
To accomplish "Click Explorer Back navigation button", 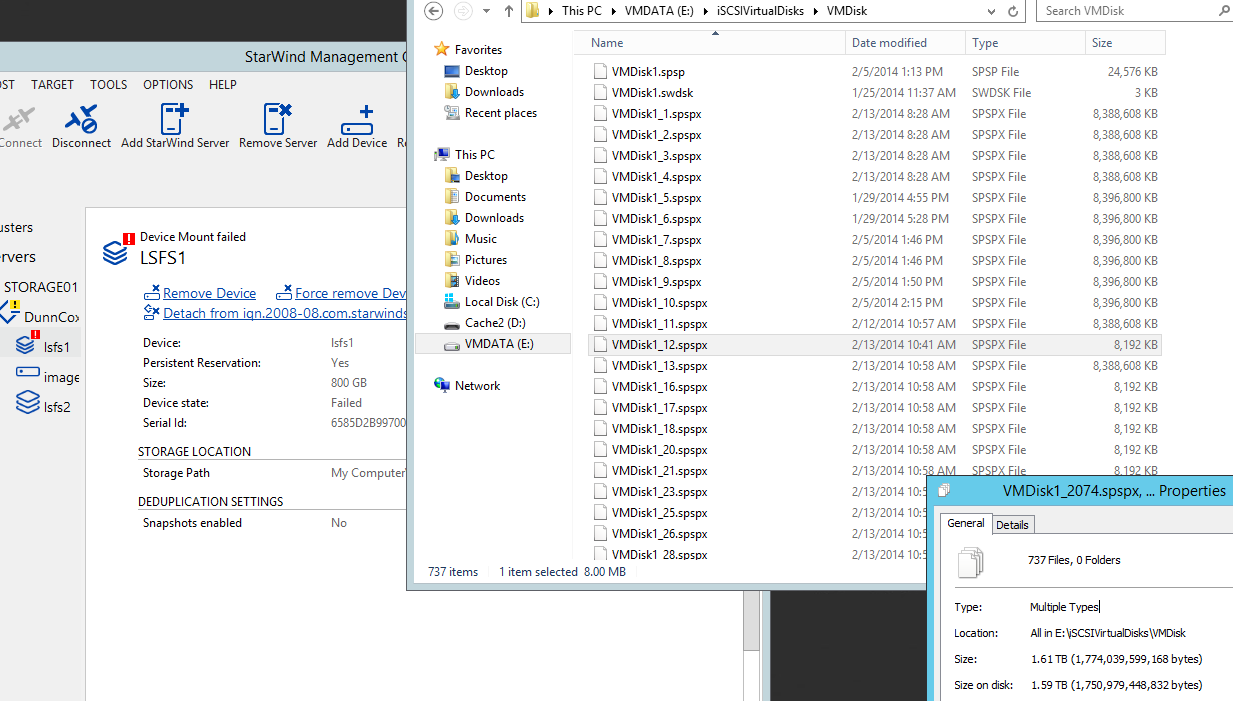I will (x=433, y=11).
